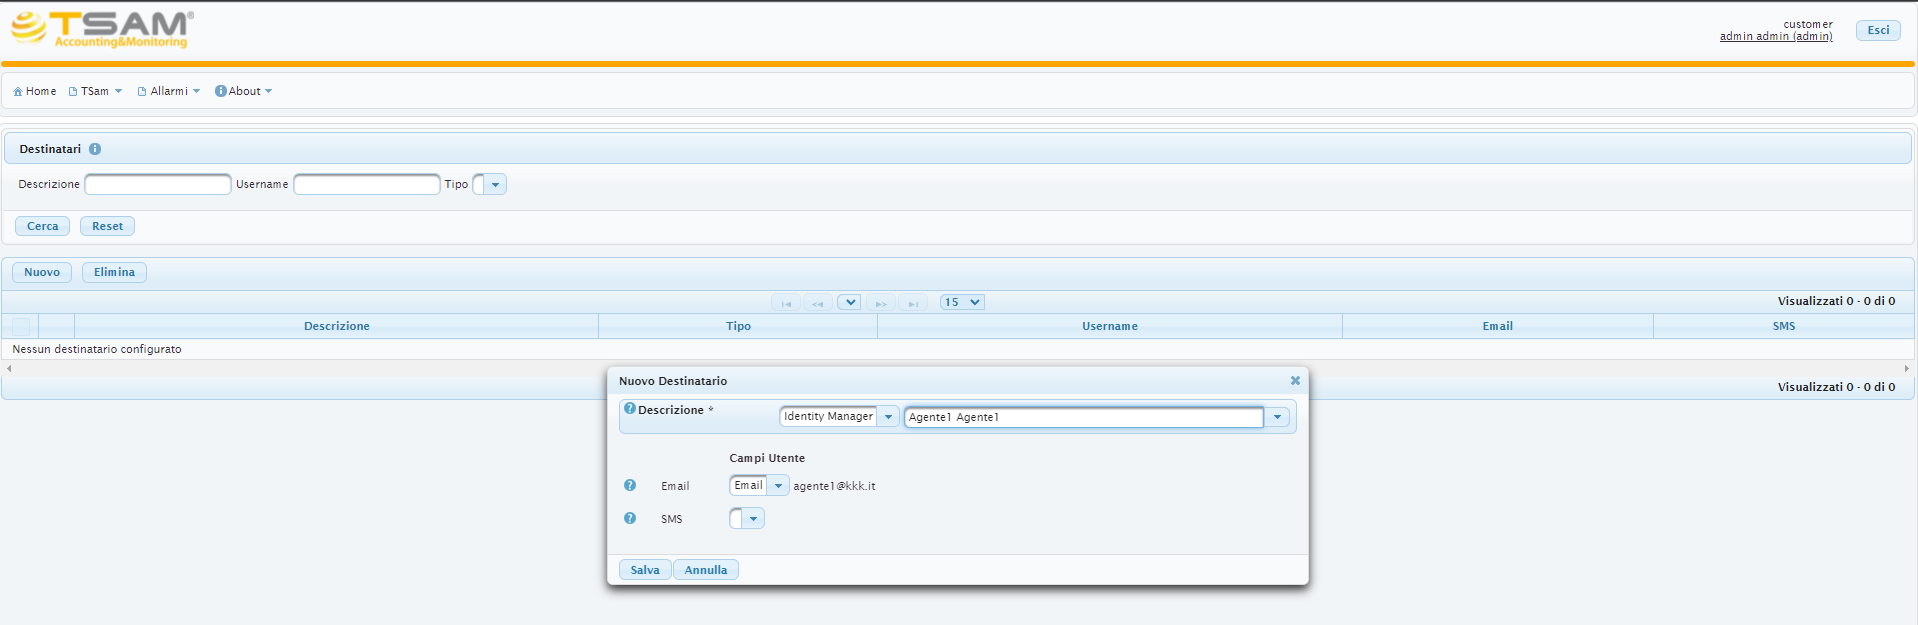Click the Cerca search button
This screenshot has height=625, width=1918.
coord(42,226)
